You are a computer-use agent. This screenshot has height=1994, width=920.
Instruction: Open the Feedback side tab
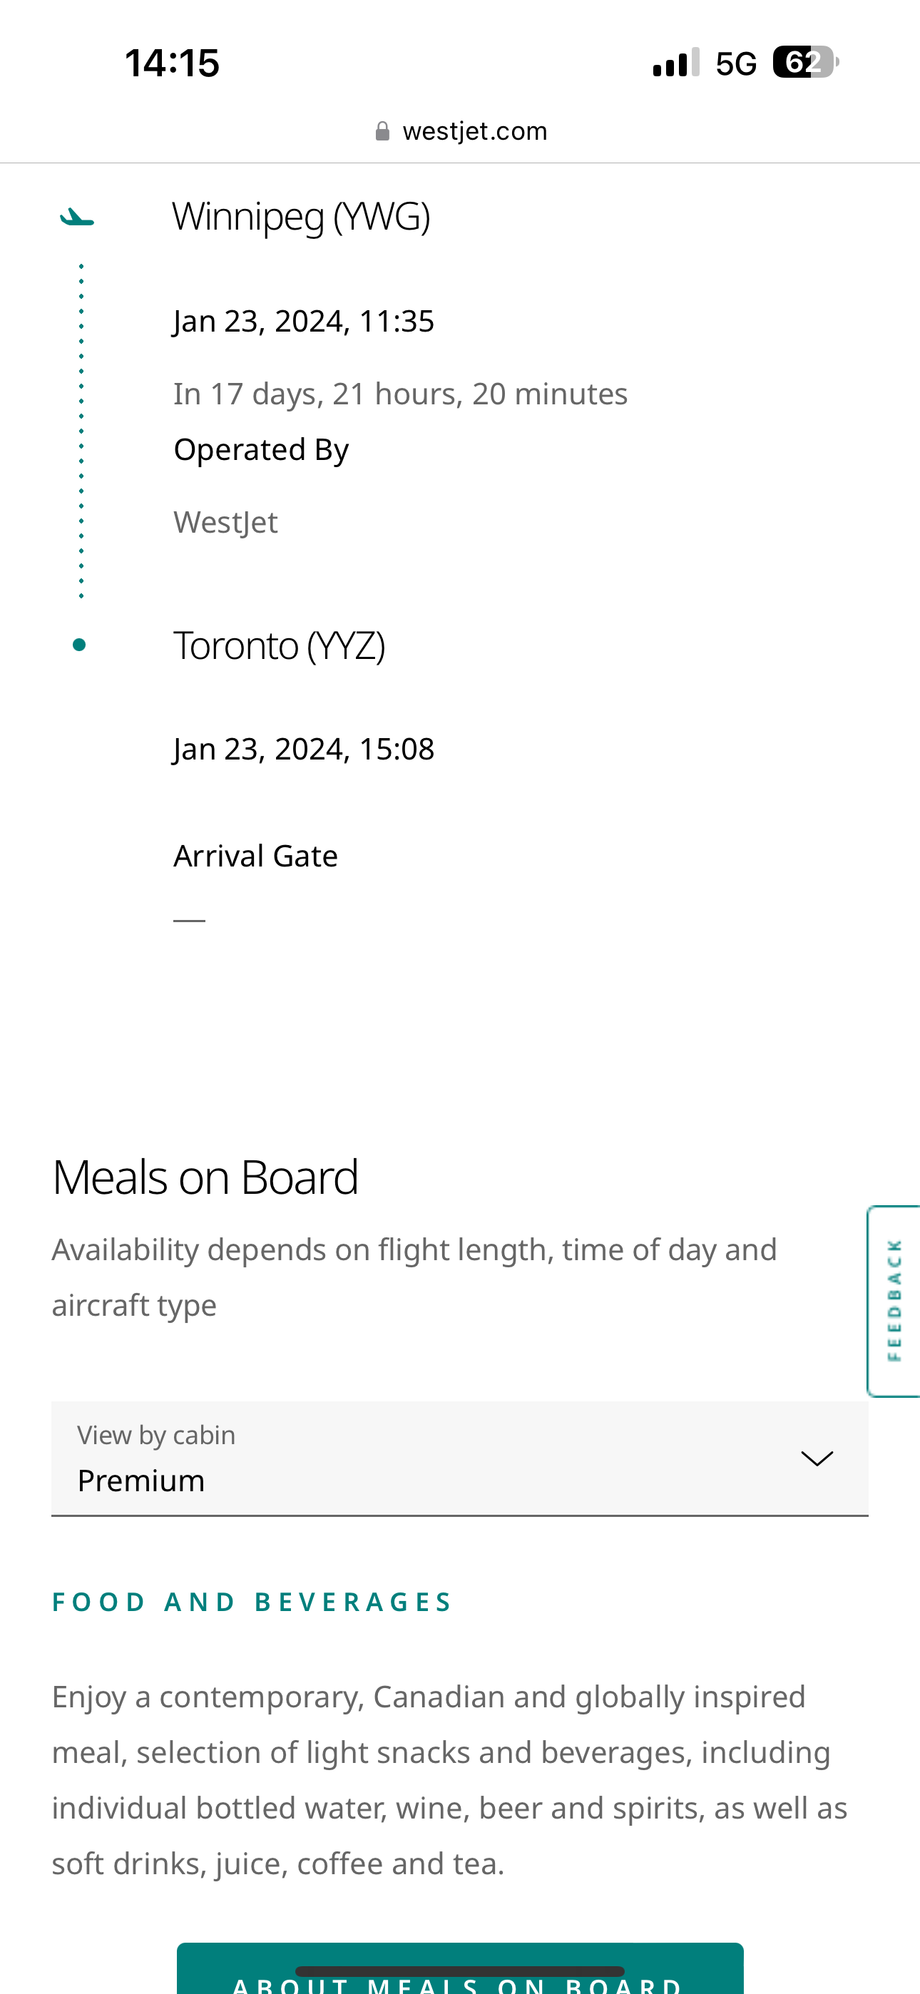pos(894,1301)
